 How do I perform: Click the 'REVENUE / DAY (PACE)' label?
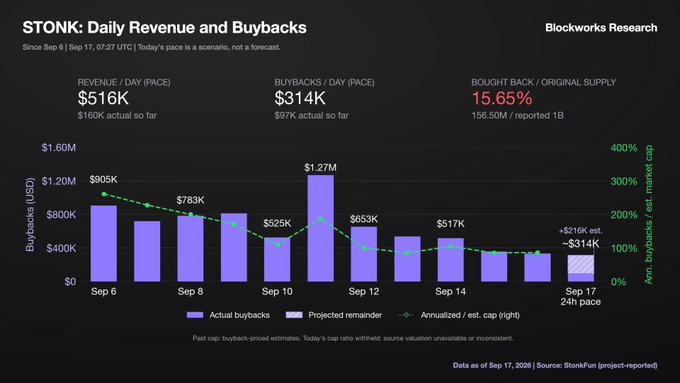(124, 82)
